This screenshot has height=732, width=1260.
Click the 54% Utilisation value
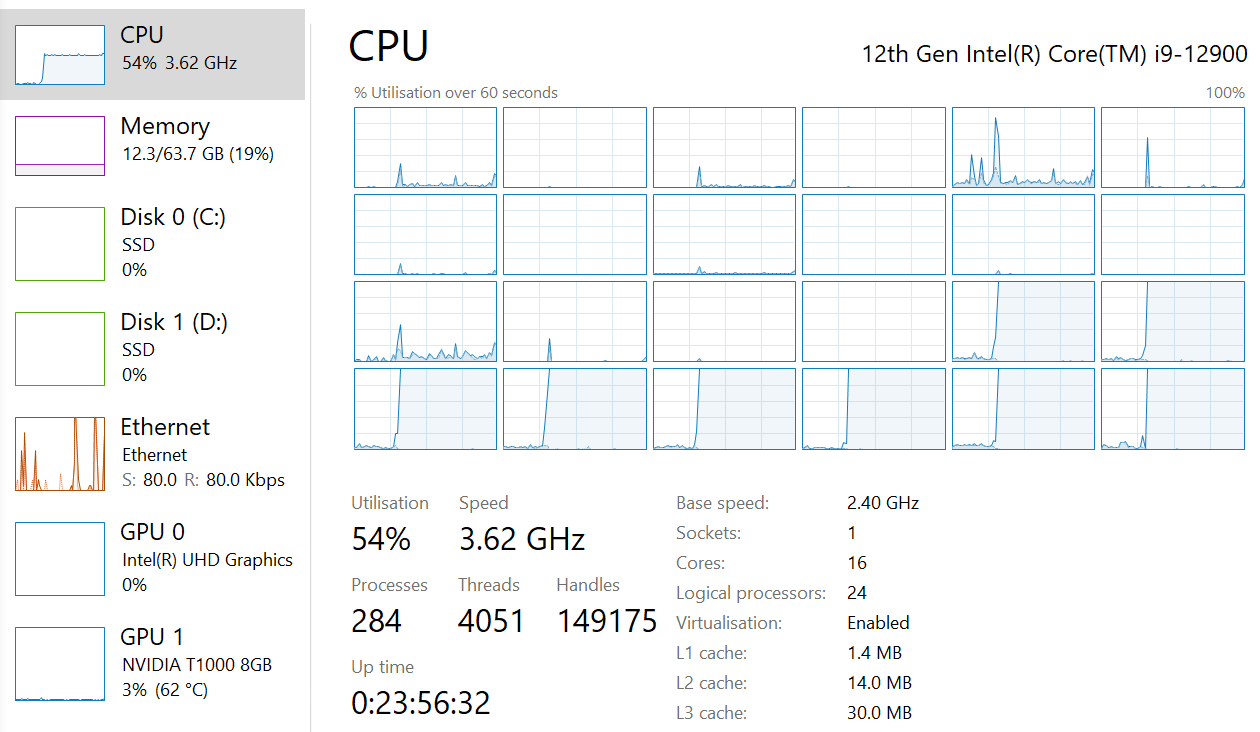click(381, 540)
